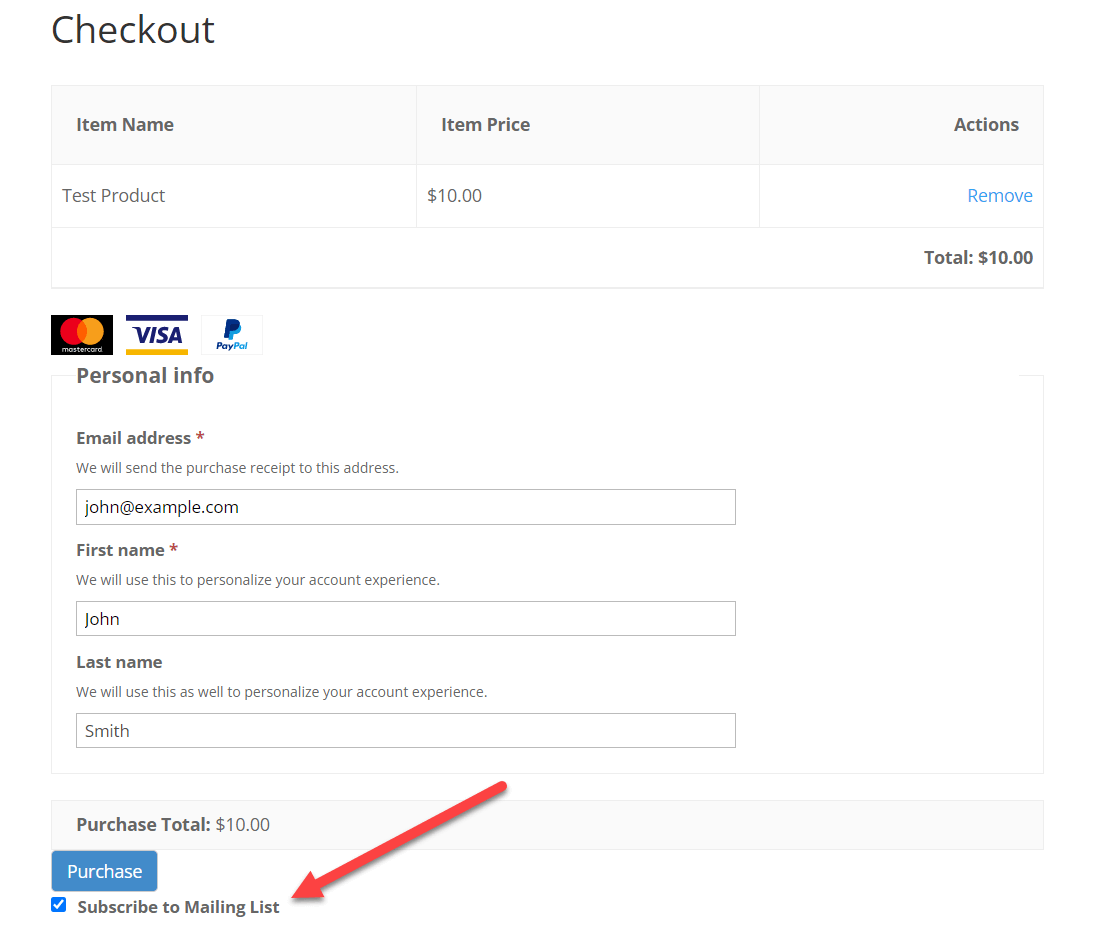Image resolution: width=1100 pixels, height=950 pixels.
Task: Click the Item Price column header
Action: (x=485, y=125)
